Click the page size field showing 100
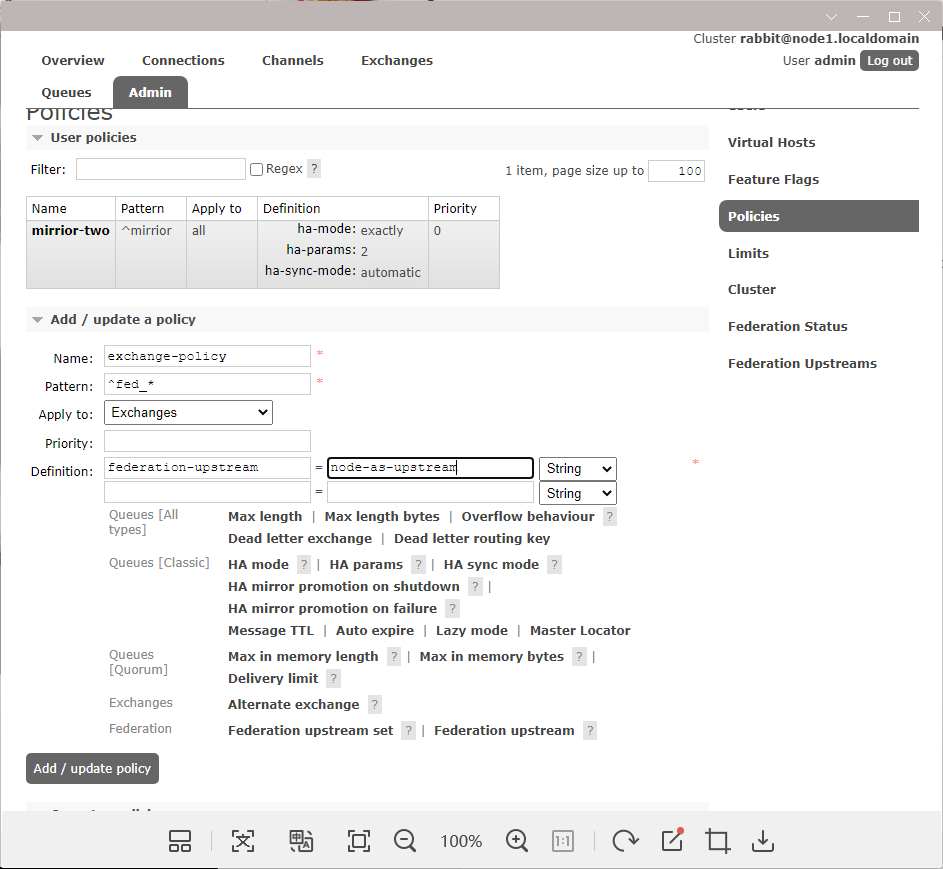 676,171
